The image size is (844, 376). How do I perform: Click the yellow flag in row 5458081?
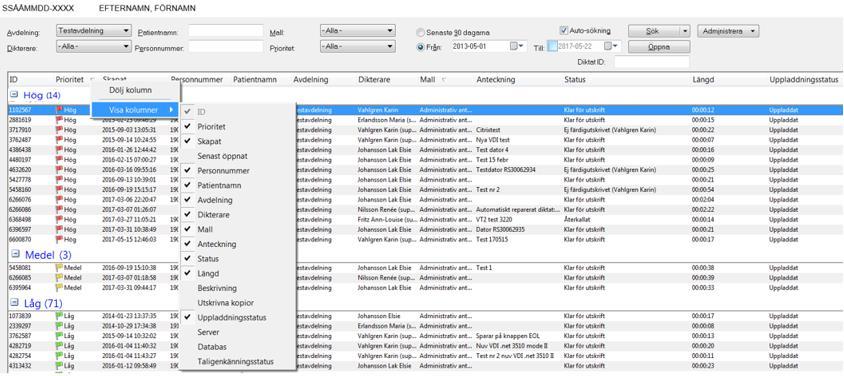(59, 267)
